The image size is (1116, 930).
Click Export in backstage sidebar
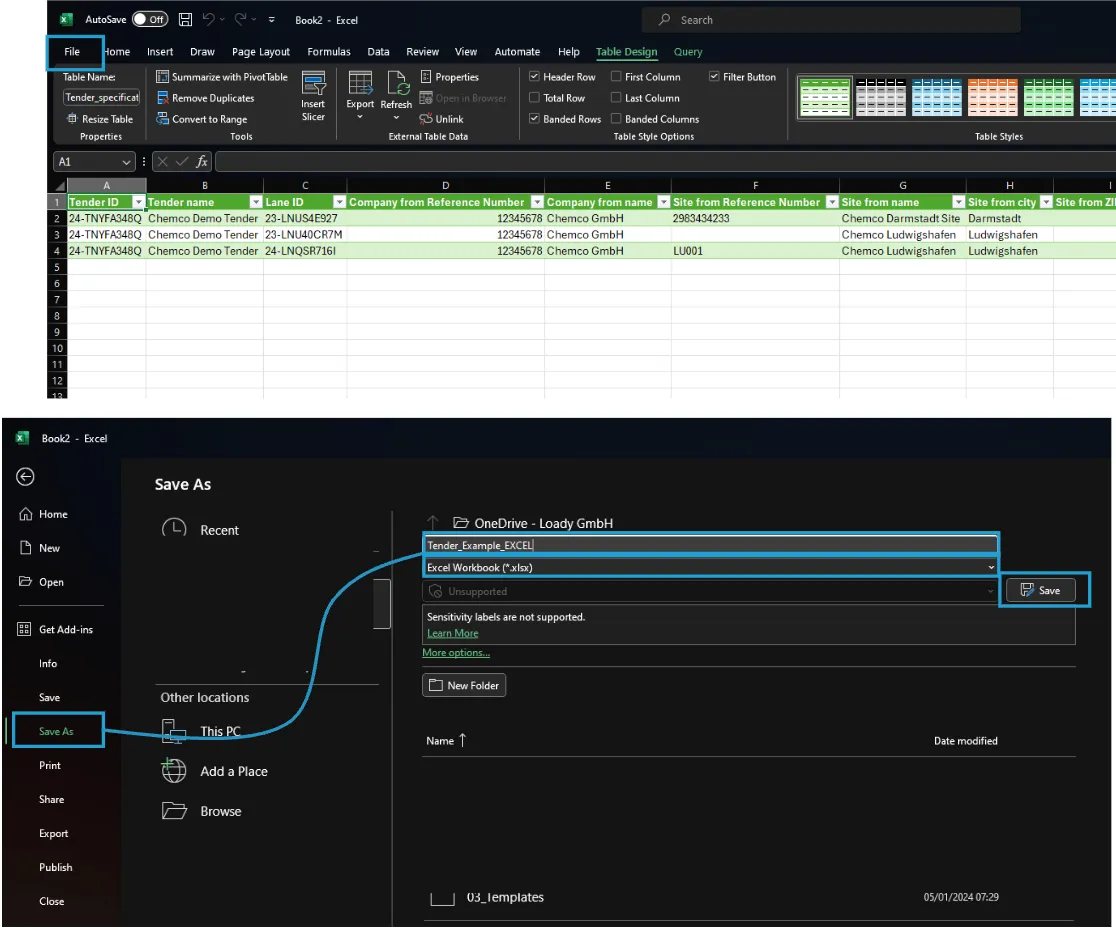coord(54,834)
